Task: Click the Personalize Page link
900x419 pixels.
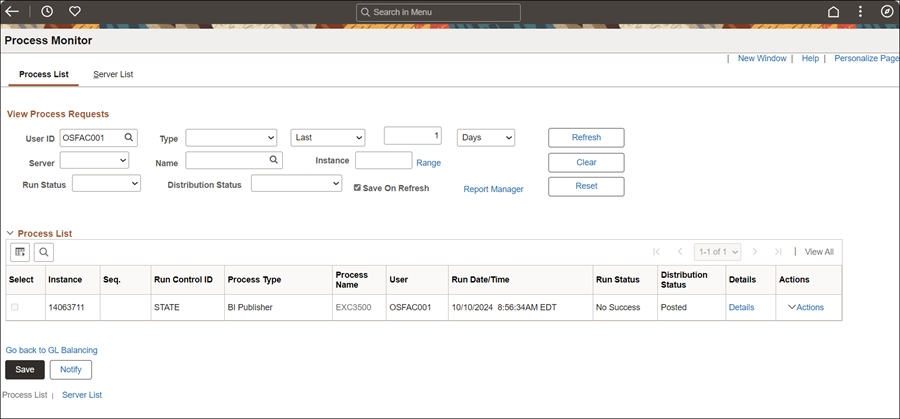Action: (x=867, y=59)
